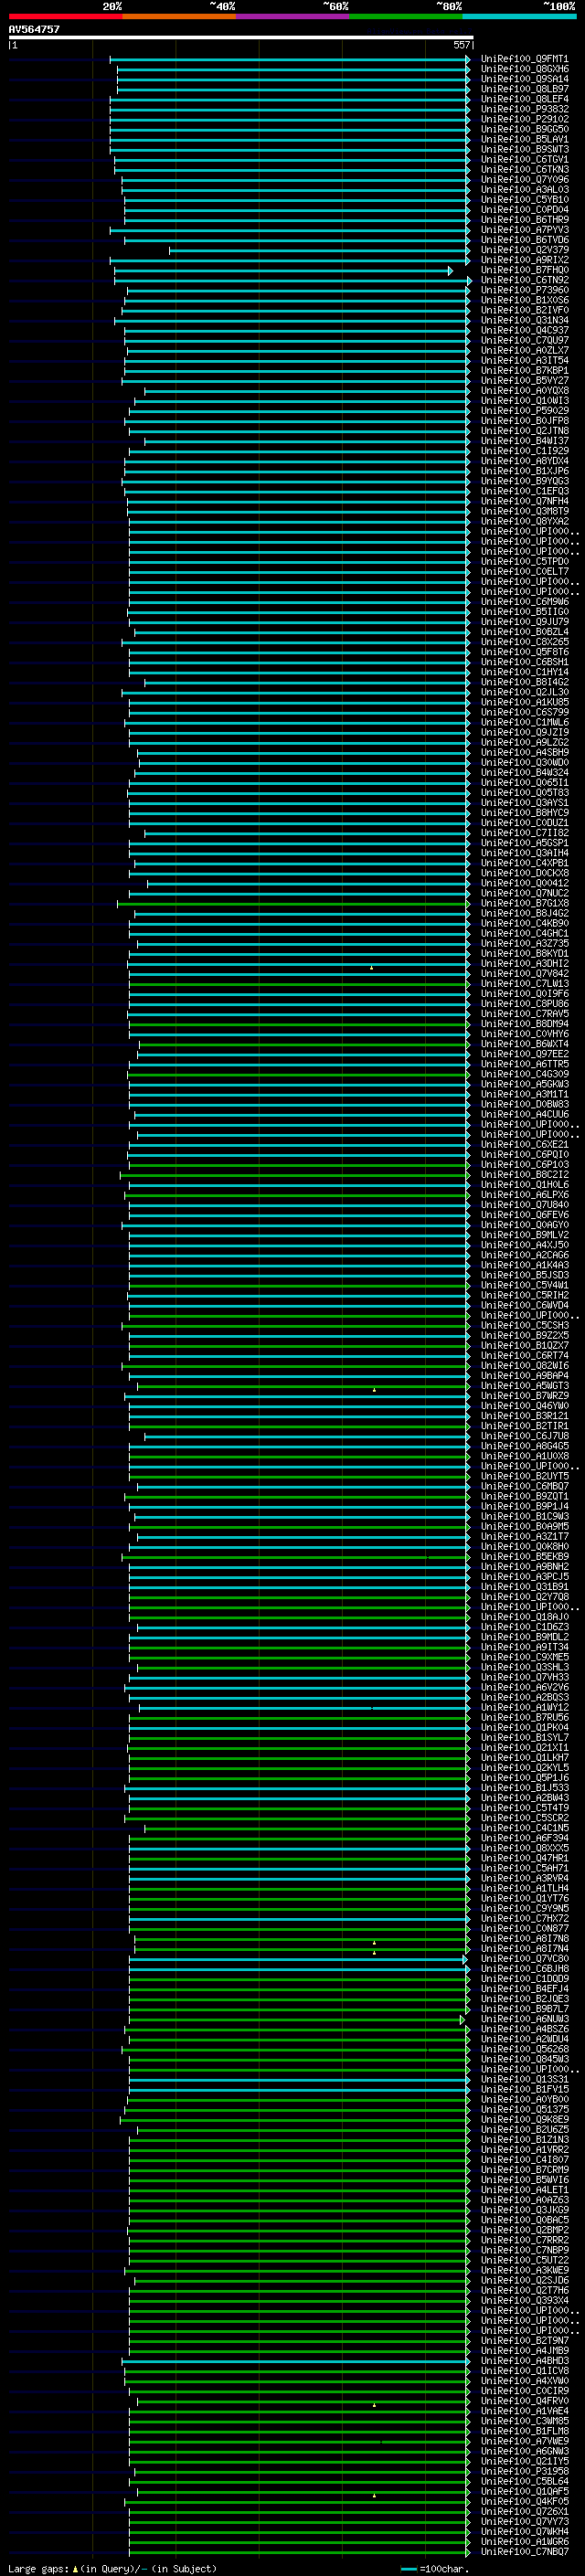Open hit UniRef100_Q3JKG9
The height and width of the screenshot is (2576, 585).
pos(524,2210)
